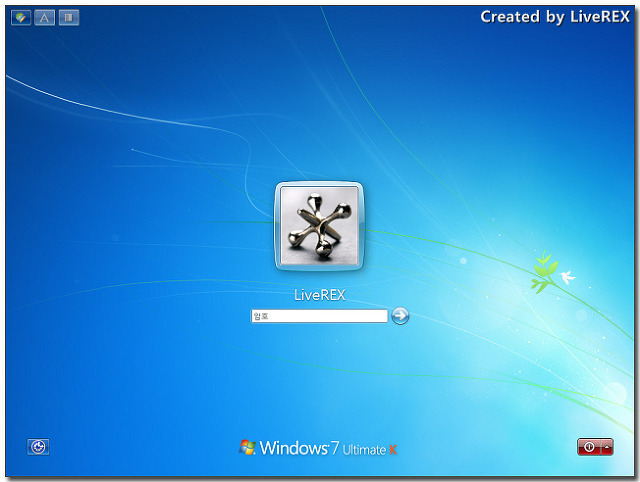Toggle the half/full width character button
Image resolution: width=640 pixels, height=482 pixels.
click(x=69, y=18)
